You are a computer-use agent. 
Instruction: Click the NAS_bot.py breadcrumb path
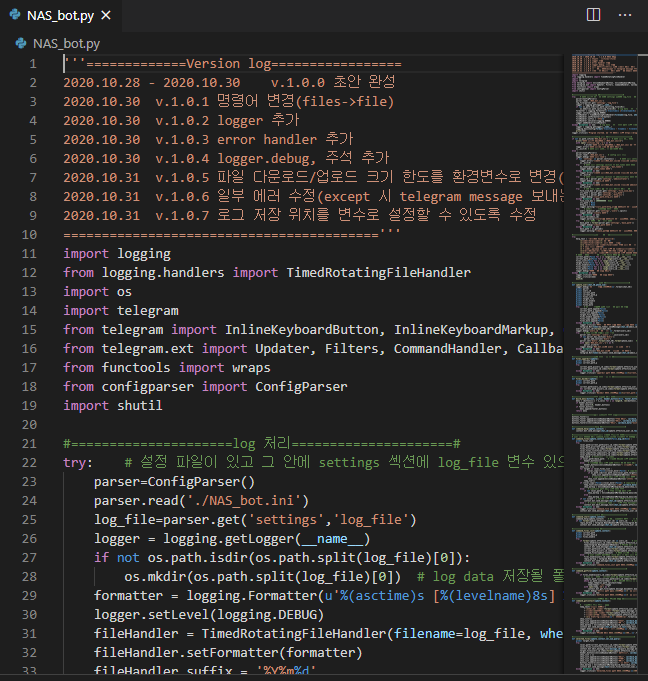tap(66, 44)
